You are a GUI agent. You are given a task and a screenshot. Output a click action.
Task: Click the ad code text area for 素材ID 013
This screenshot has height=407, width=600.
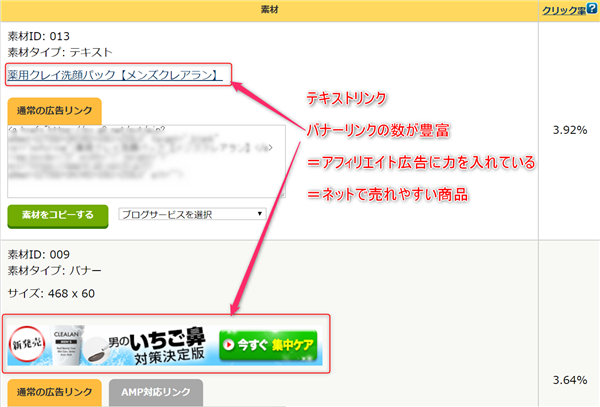pos(146,161)
